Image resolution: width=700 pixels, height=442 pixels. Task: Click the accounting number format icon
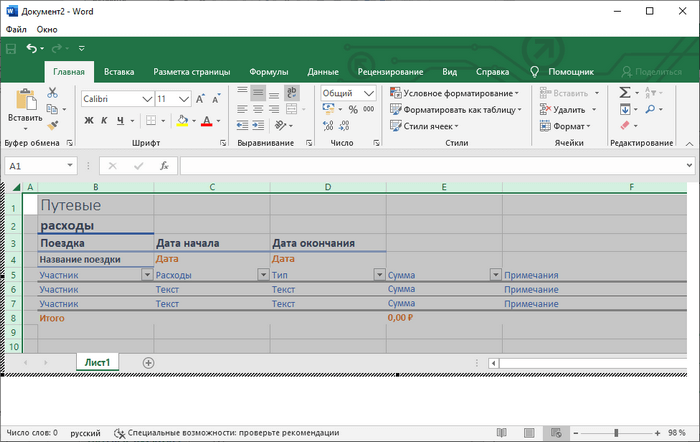[329, 109]
